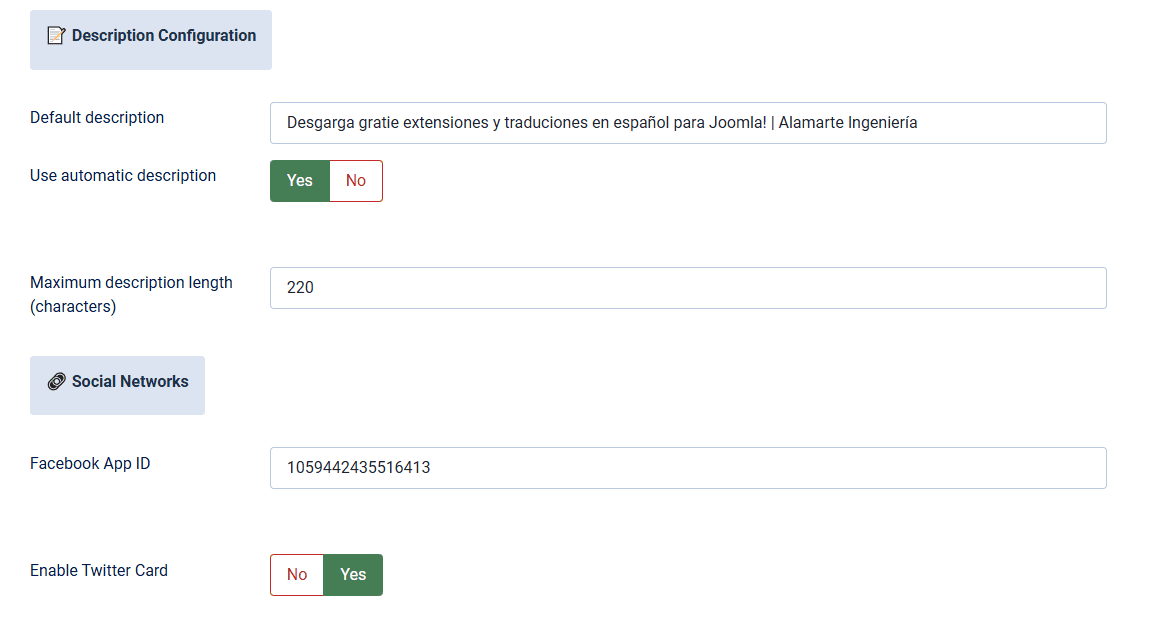Click the word "Desgarga" in Default description
This screenshot has height=628, width=1149.
[x=320, y=123]
